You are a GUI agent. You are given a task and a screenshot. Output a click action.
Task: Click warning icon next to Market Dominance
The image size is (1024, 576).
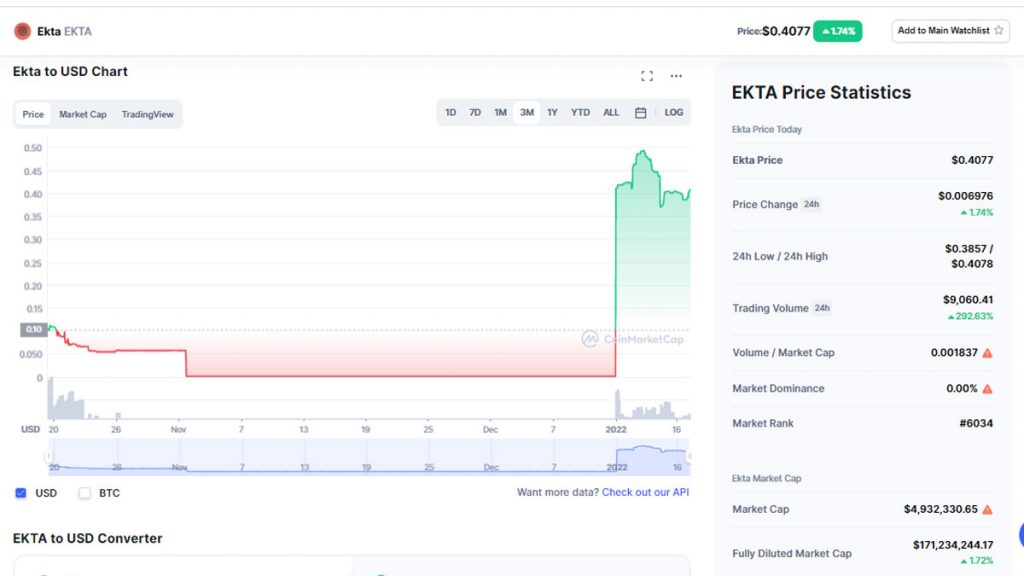(x=987, y=389)
